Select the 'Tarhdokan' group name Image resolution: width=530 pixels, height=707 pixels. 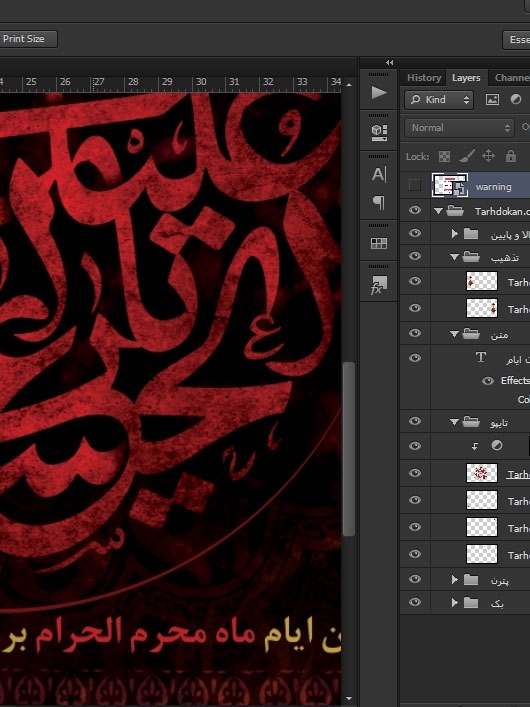(502, 211)
